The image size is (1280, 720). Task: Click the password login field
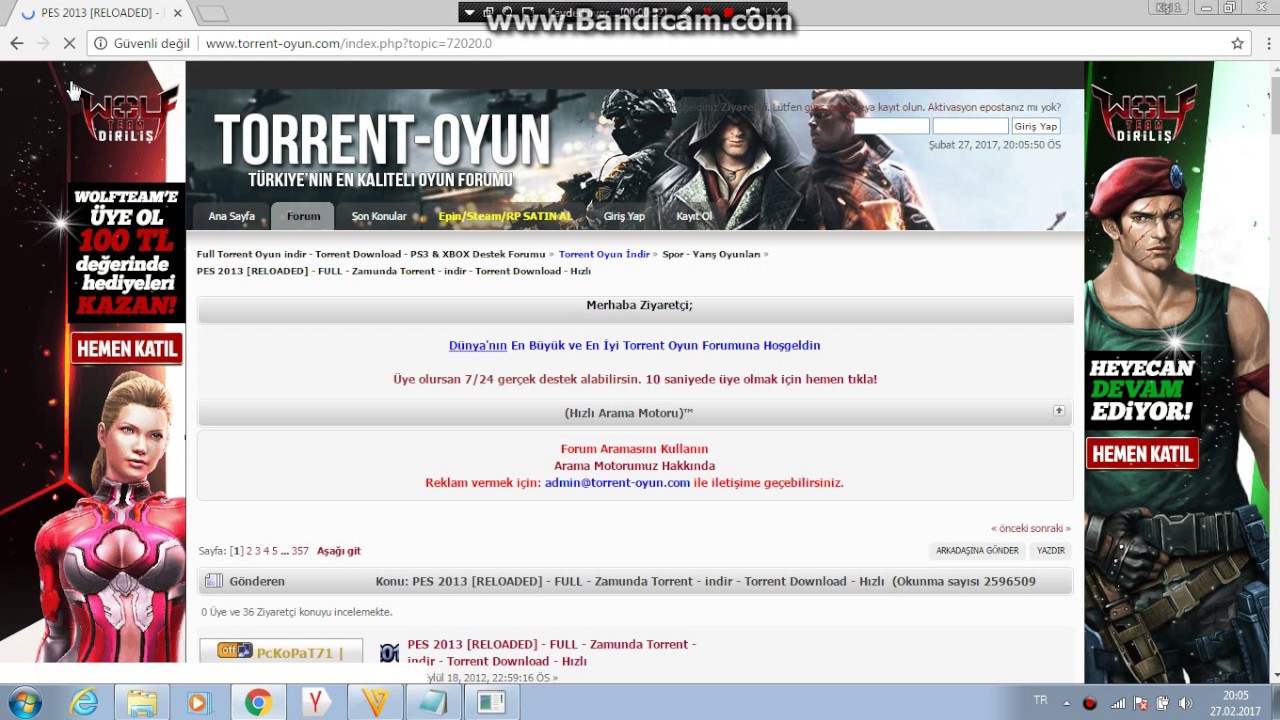tap(970, 126)
